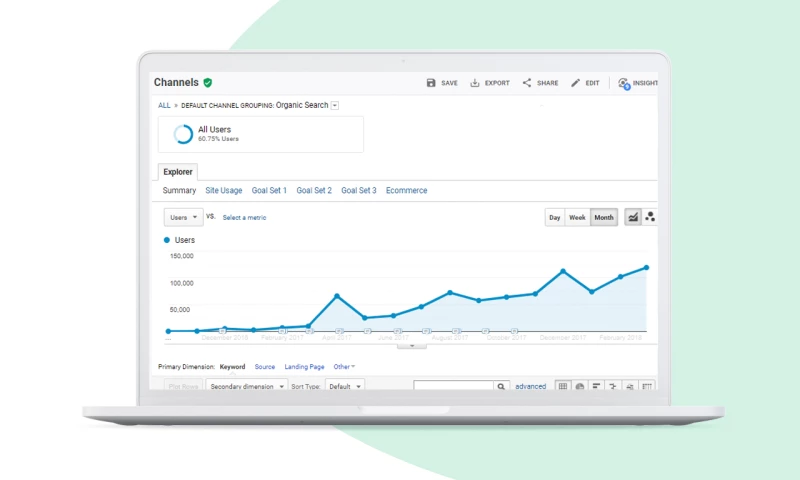The height and width of the screenshot is (480, 800).
Task: Click the Landing Page dimension link
Action: tap(304, 367)
